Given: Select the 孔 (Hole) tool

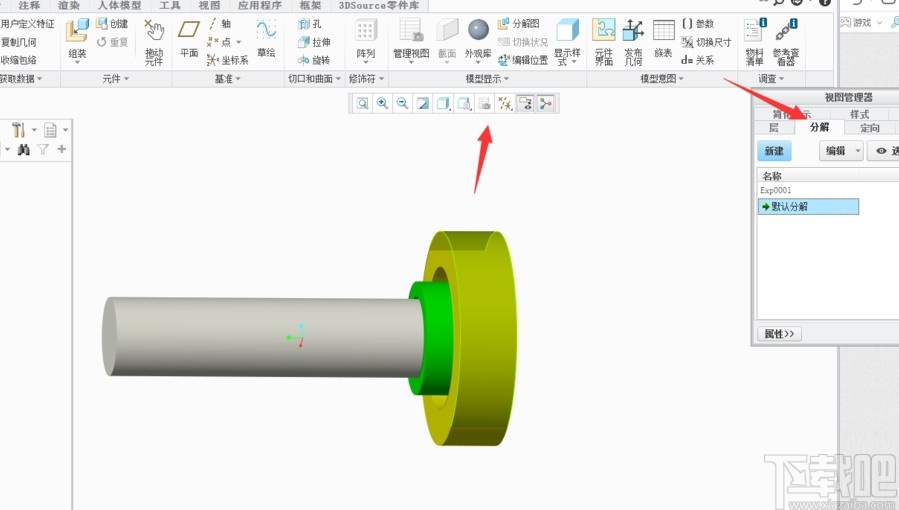Looking at the screenshot, I should (x=310, y=24).
